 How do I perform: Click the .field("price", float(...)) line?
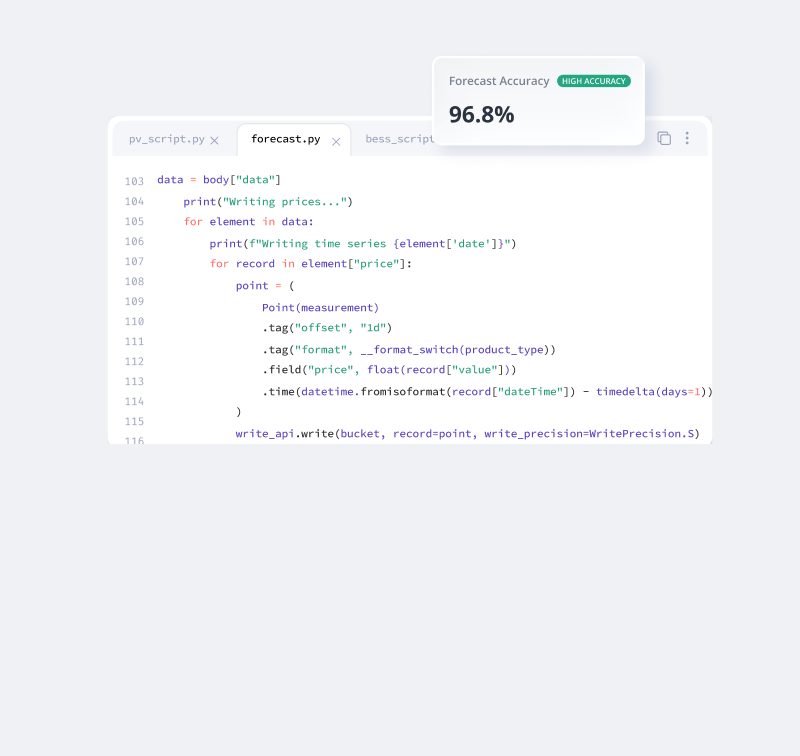(389, 370)
